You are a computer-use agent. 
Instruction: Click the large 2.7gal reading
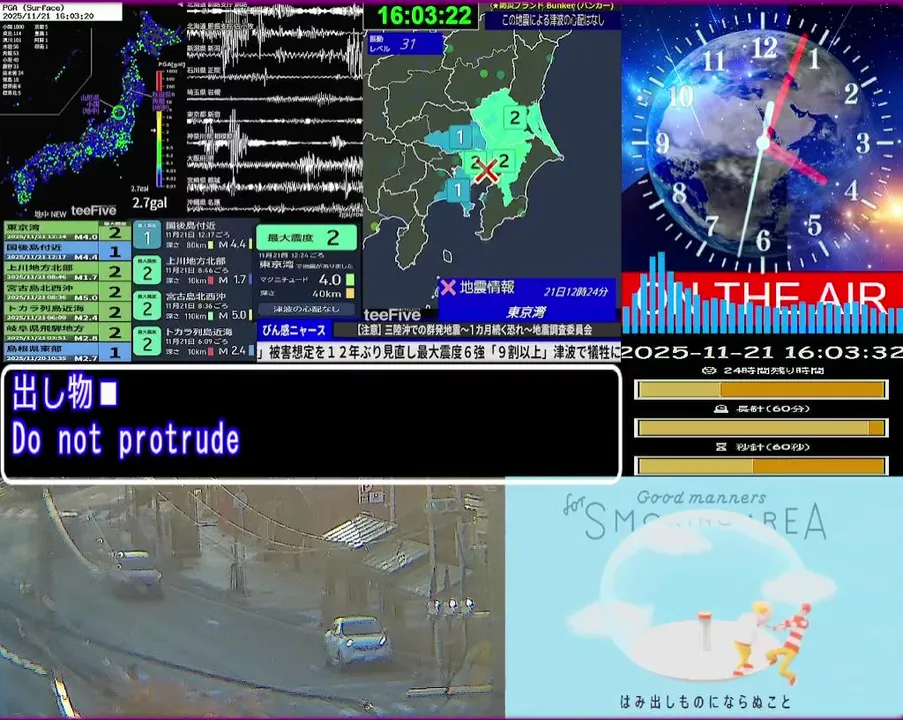(x=150, y=203)
